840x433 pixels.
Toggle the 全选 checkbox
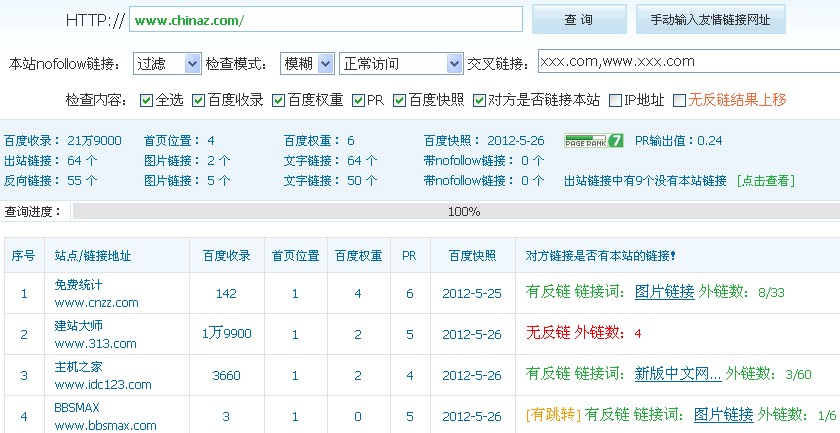click(146, 100)
